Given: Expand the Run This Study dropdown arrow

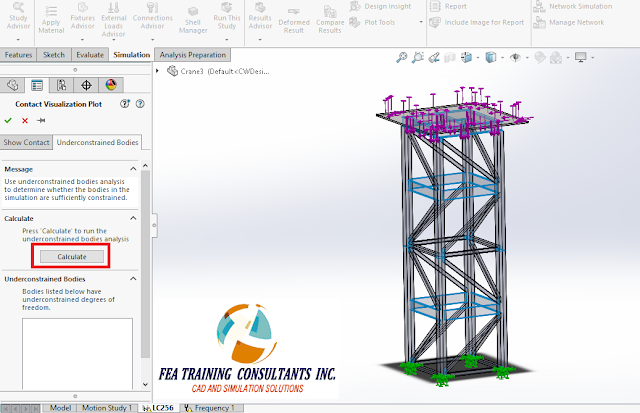Looking at the screenshot, I should (227, 40).
